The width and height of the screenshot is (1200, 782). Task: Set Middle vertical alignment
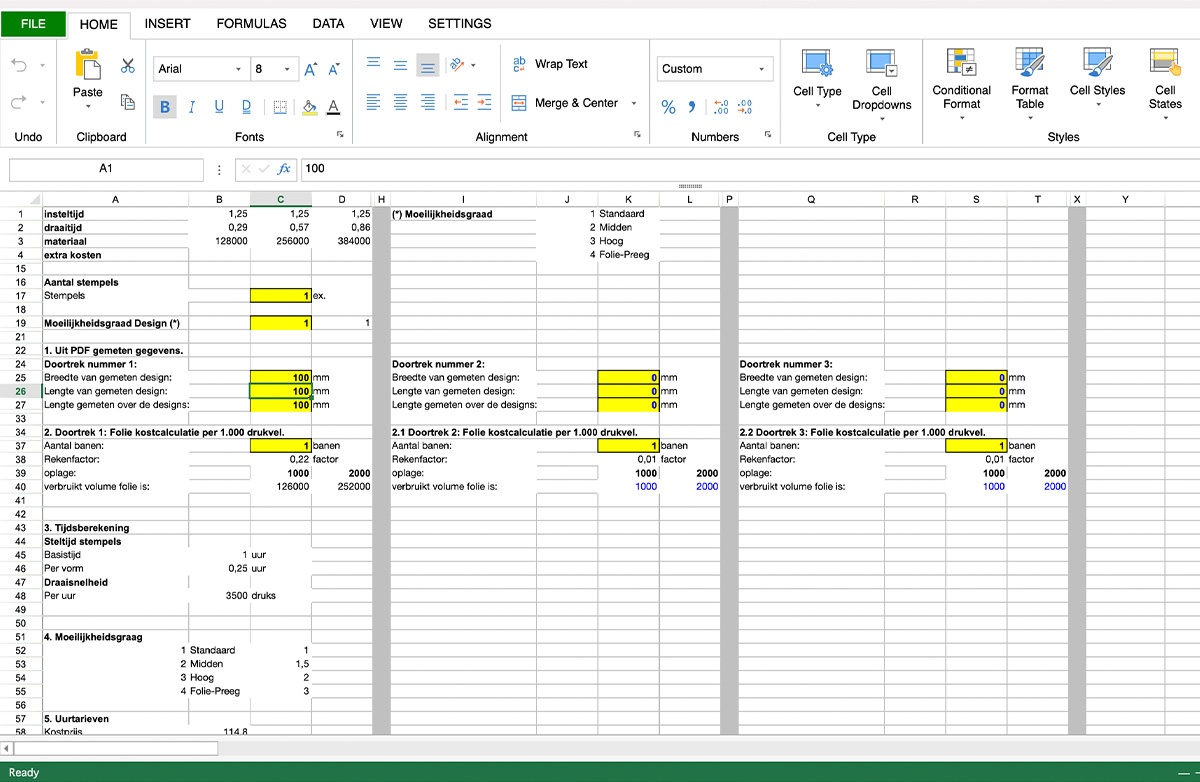click(x=400, y=65)
